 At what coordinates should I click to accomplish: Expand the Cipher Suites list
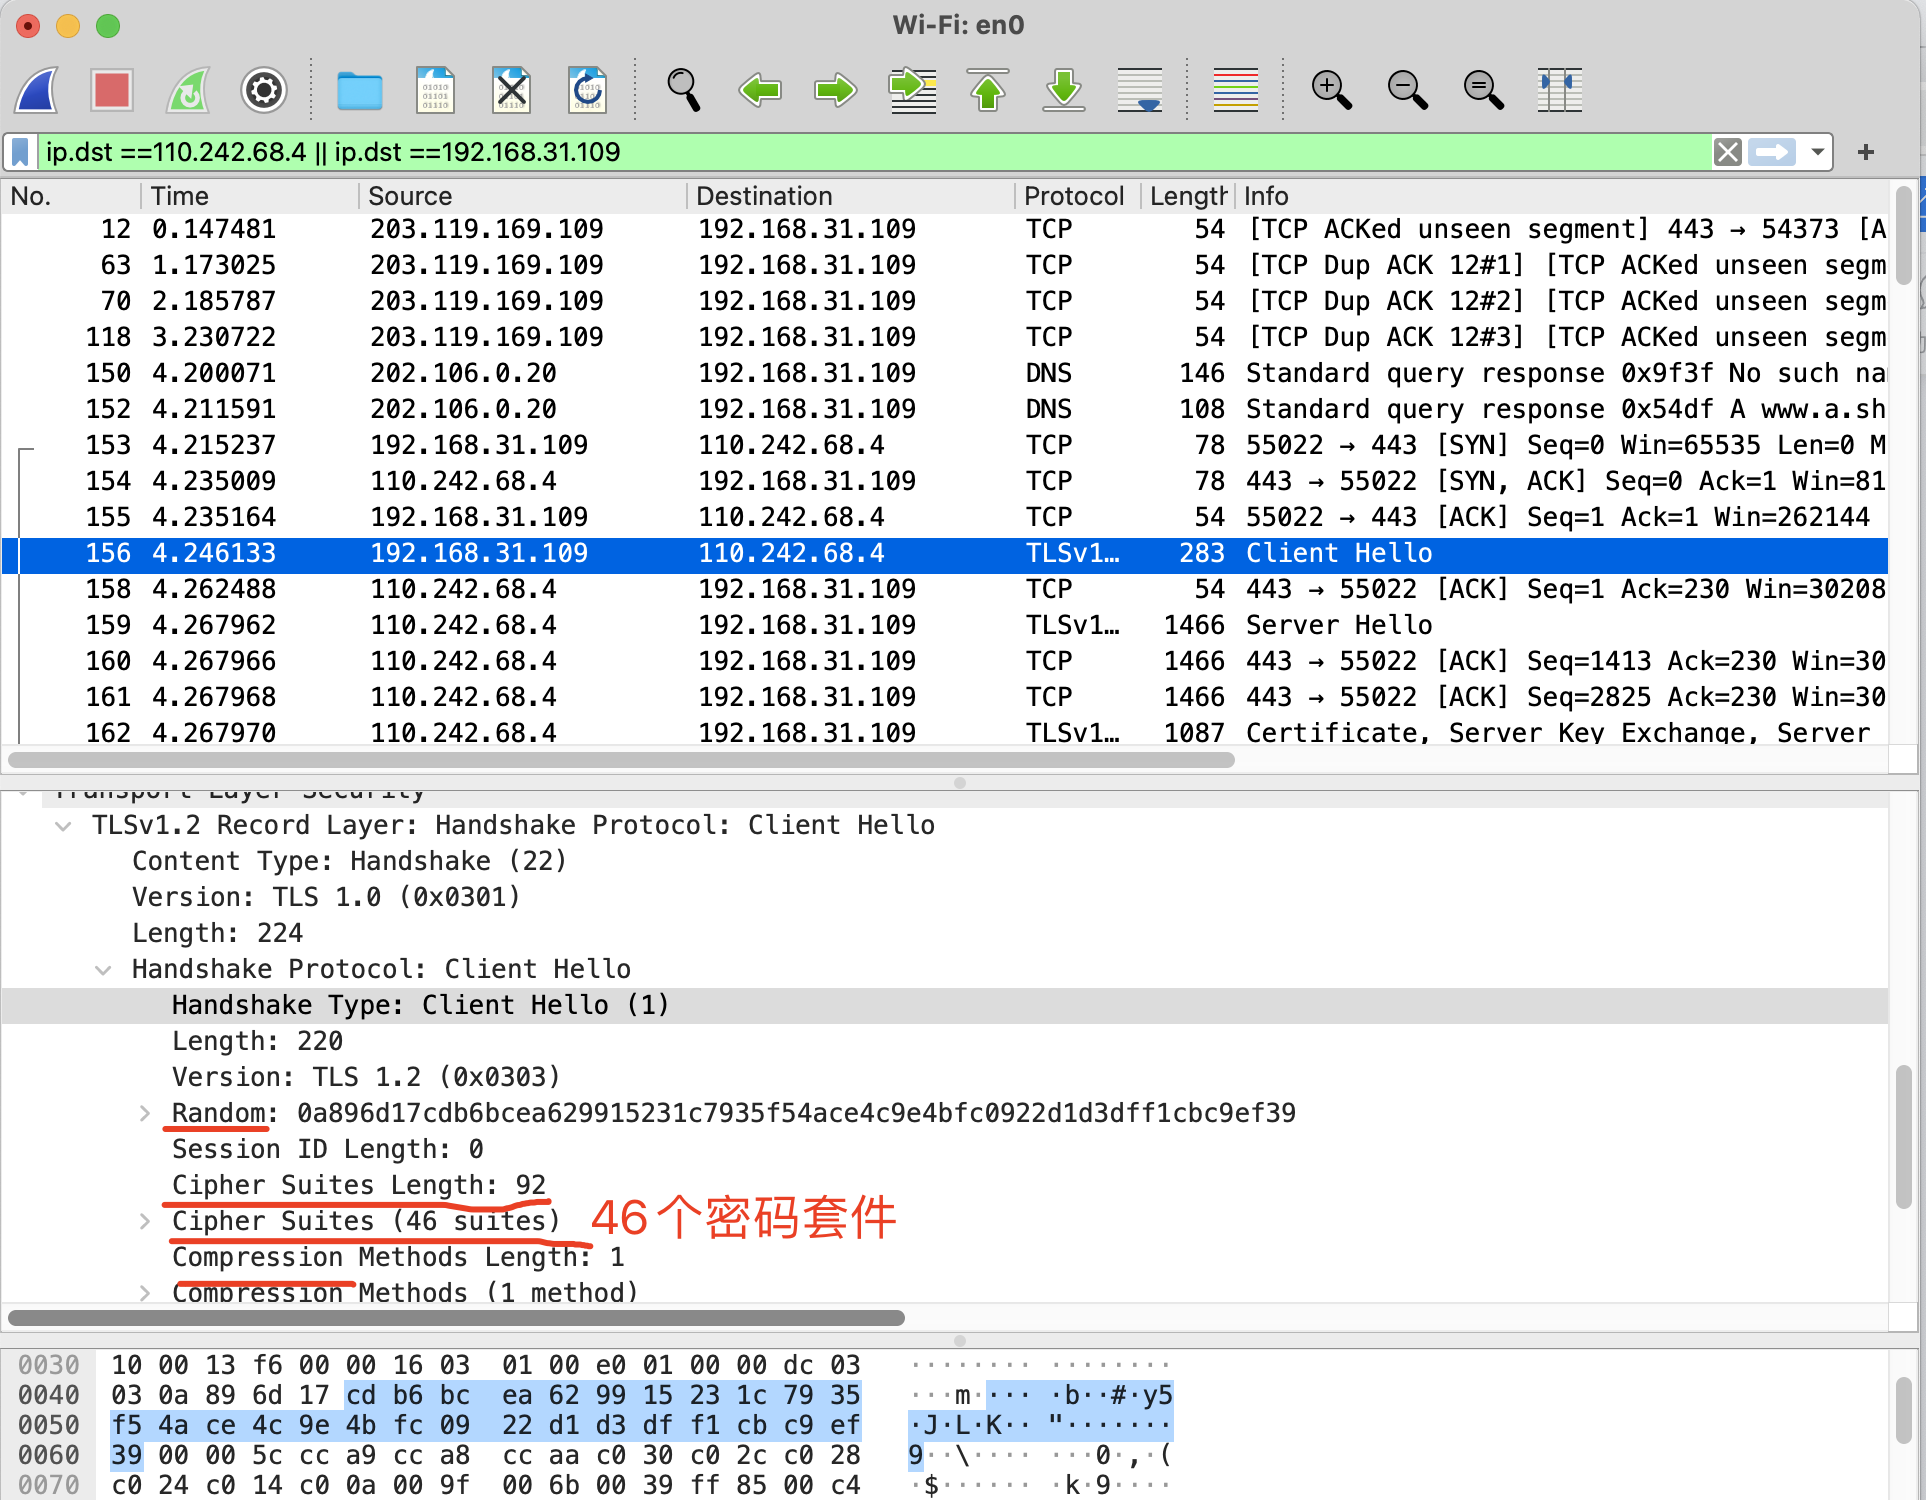[145, 1220]
